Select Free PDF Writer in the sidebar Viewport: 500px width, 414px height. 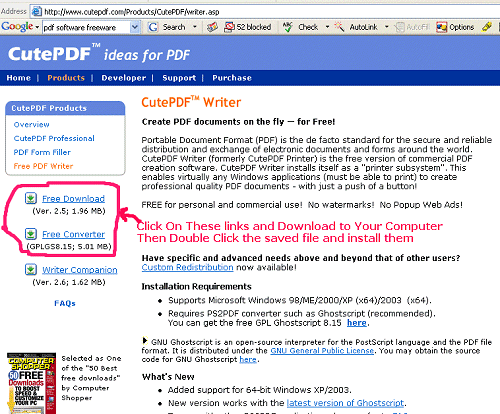43,166
